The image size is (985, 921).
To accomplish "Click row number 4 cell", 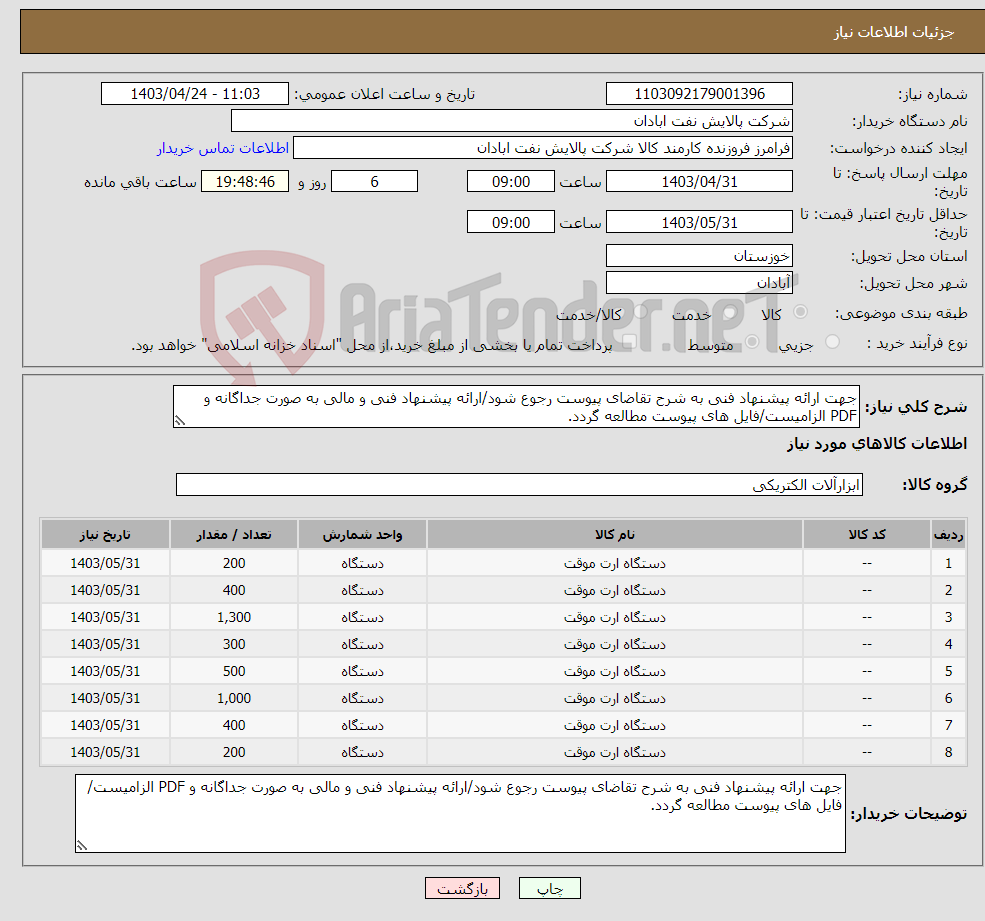I will pos(948,644).
